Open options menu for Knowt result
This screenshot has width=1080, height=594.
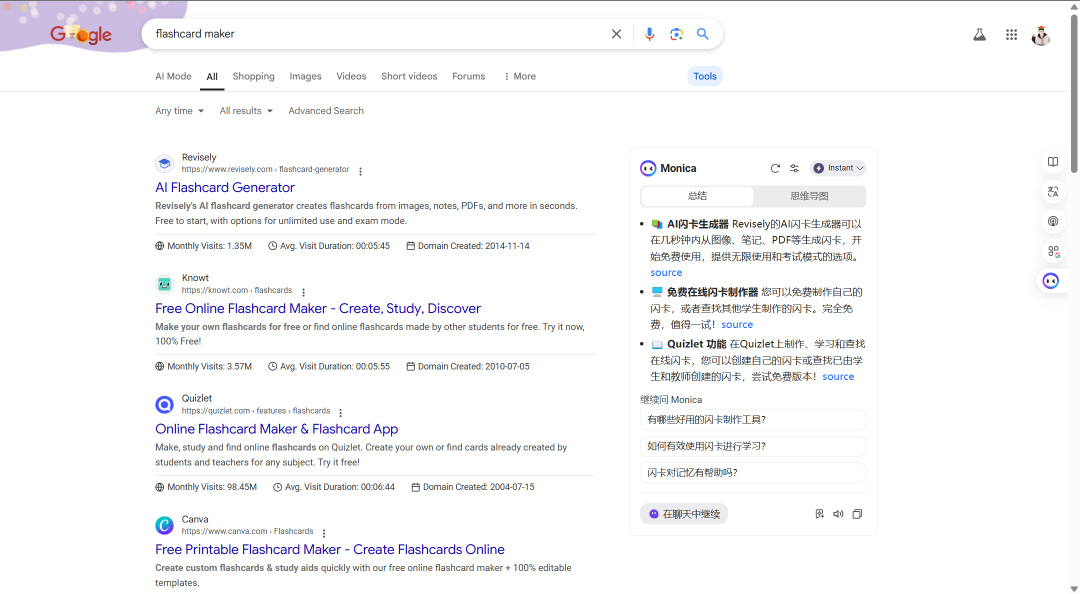click(303, 292)
